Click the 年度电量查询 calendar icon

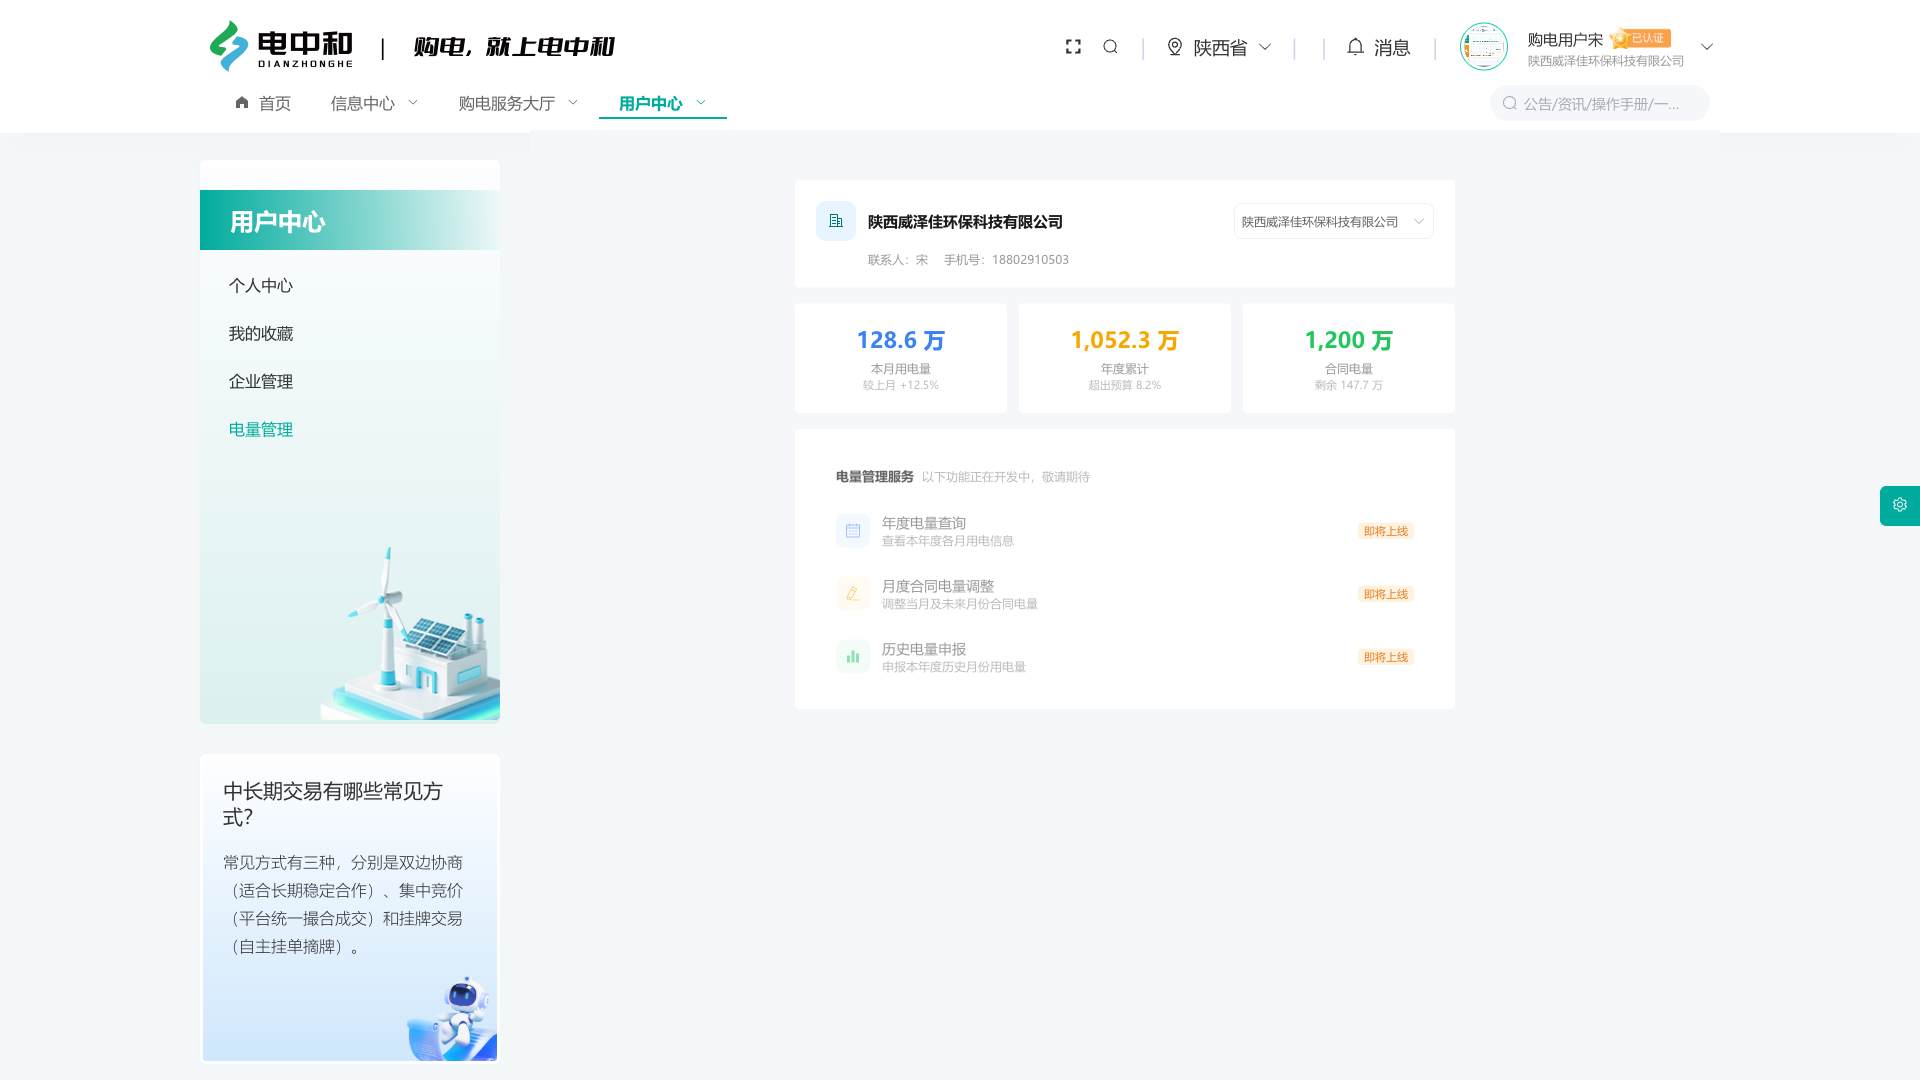point(853,531)
